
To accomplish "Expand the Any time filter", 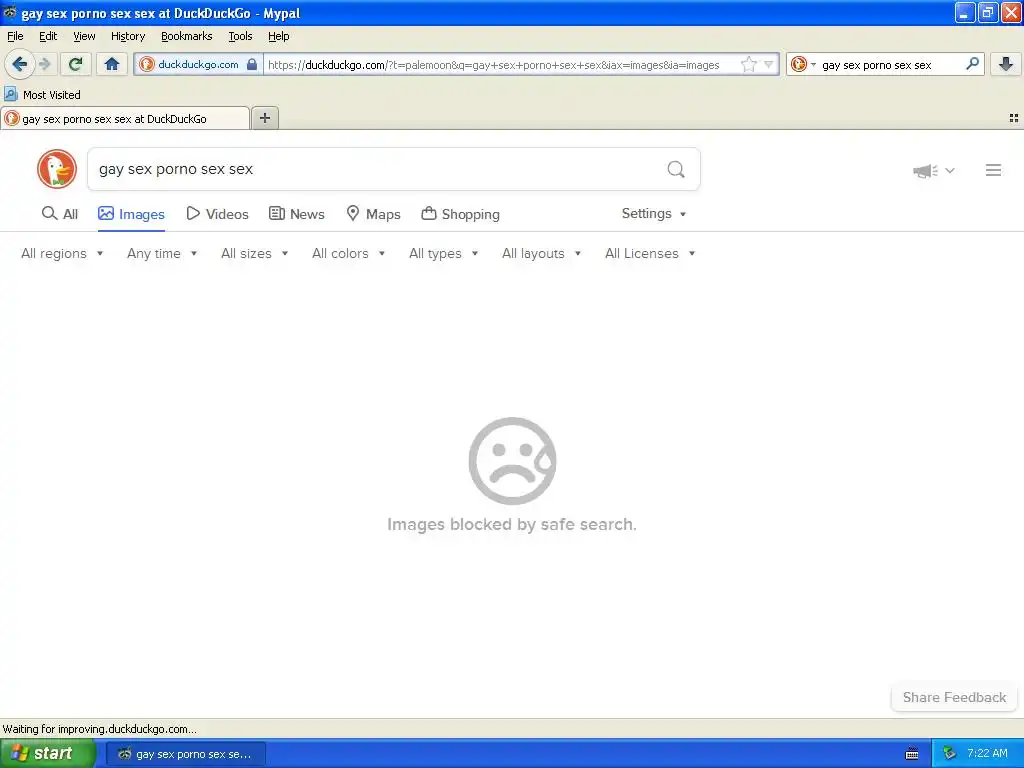I will tap(162, 253).
